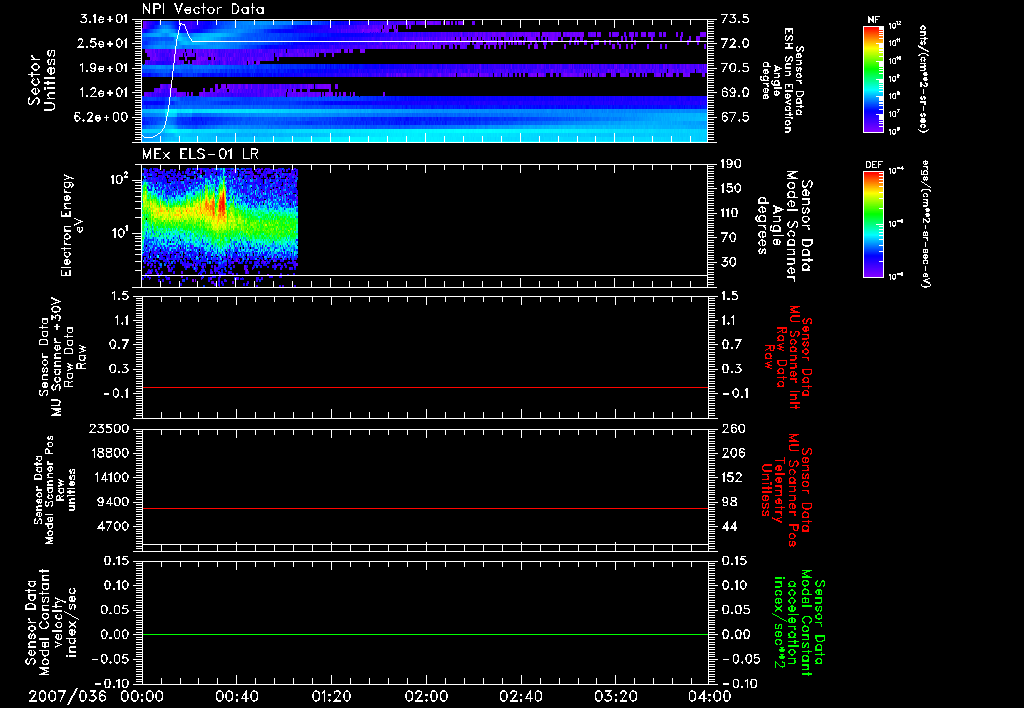Click the '44' telemetry tick value

point(728,526)
